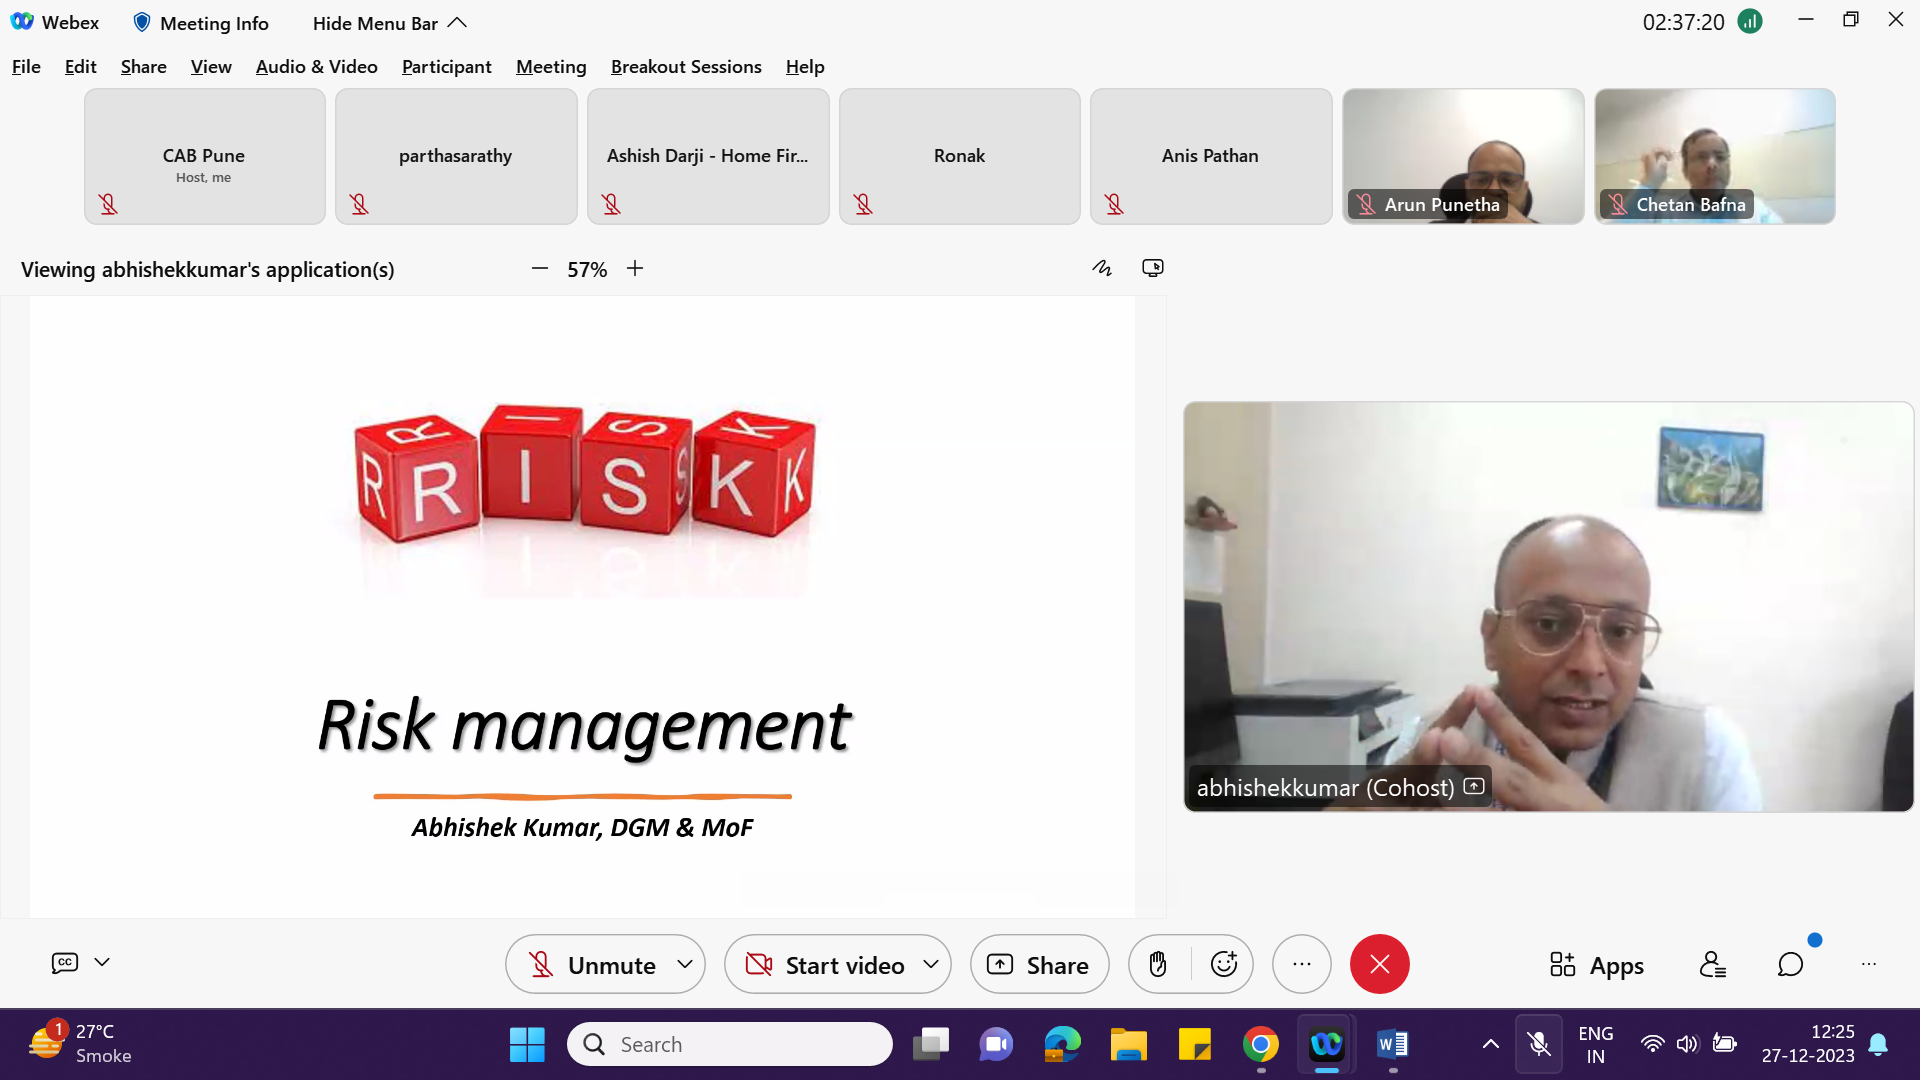Open the participants panel icon
The image size is (1920, 1080).
pos(1712,964)
